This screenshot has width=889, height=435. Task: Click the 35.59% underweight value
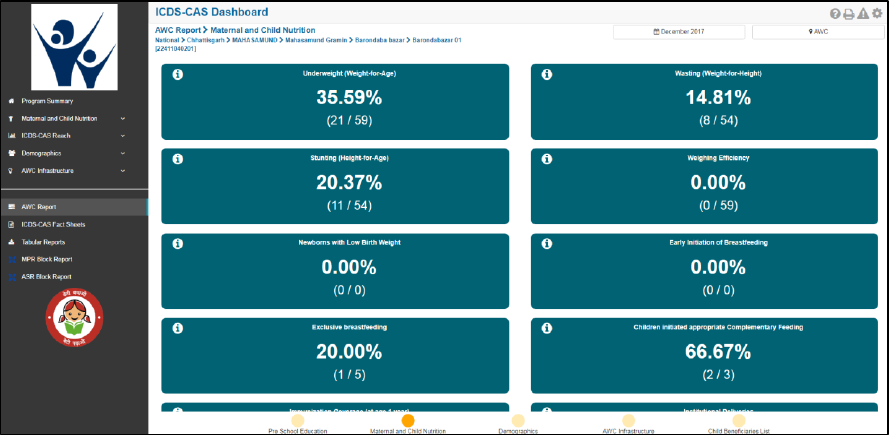tap(349, 98)
